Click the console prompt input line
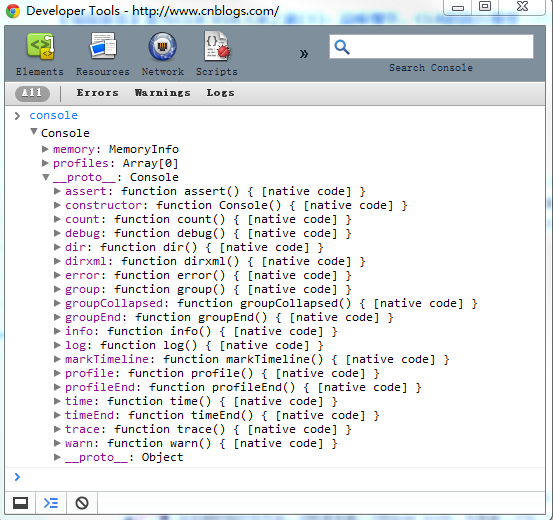The image size is (553, 520). [275, 477]
